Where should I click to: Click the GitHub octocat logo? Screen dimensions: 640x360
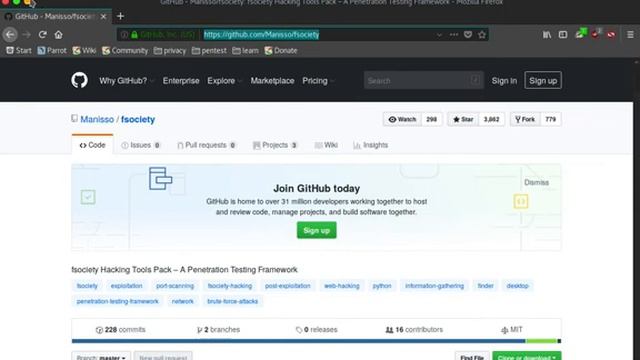79,80
